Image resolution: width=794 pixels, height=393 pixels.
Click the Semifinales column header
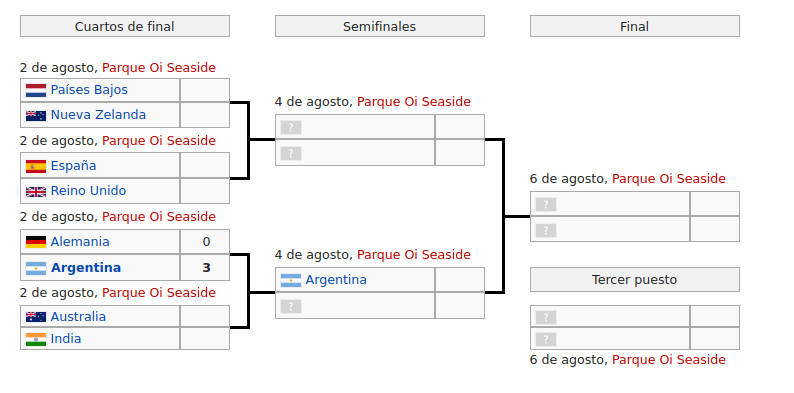click(380, 26)
